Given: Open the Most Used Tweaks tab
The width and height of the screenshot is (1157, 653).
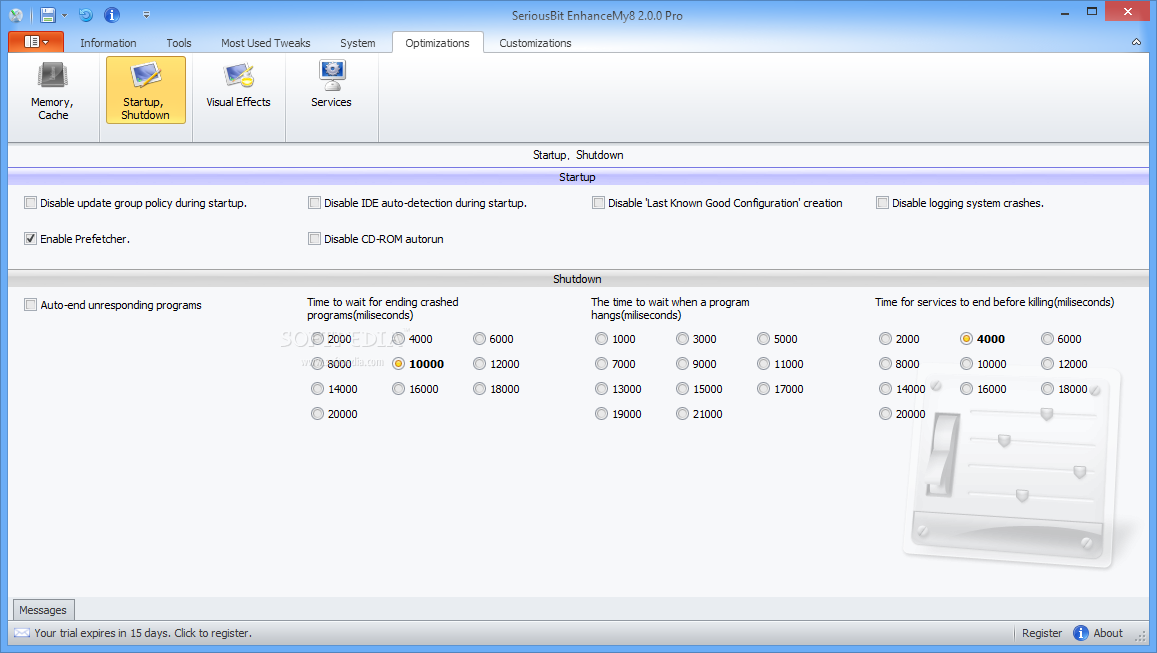Looking at the screenshot, I should tap(266, 43).
